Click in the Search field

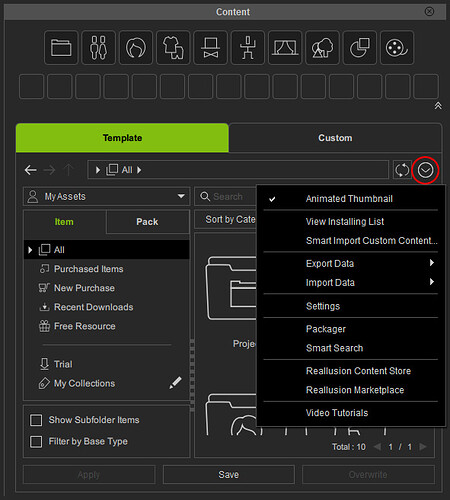pos(226,196)
